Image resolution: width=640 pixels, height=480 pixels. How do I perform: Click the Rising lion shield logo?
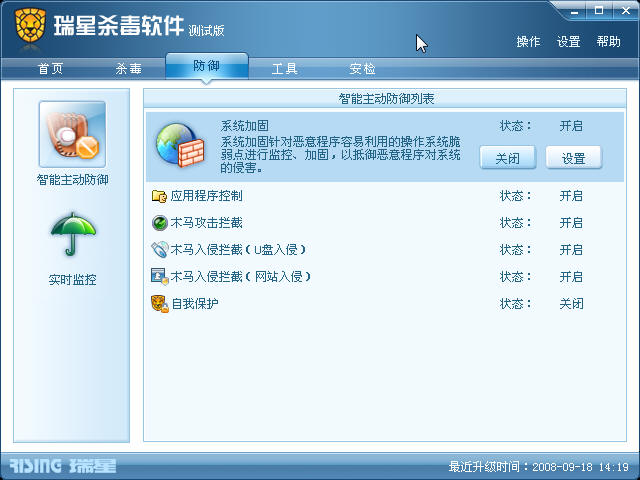click(x=30, y=26)
